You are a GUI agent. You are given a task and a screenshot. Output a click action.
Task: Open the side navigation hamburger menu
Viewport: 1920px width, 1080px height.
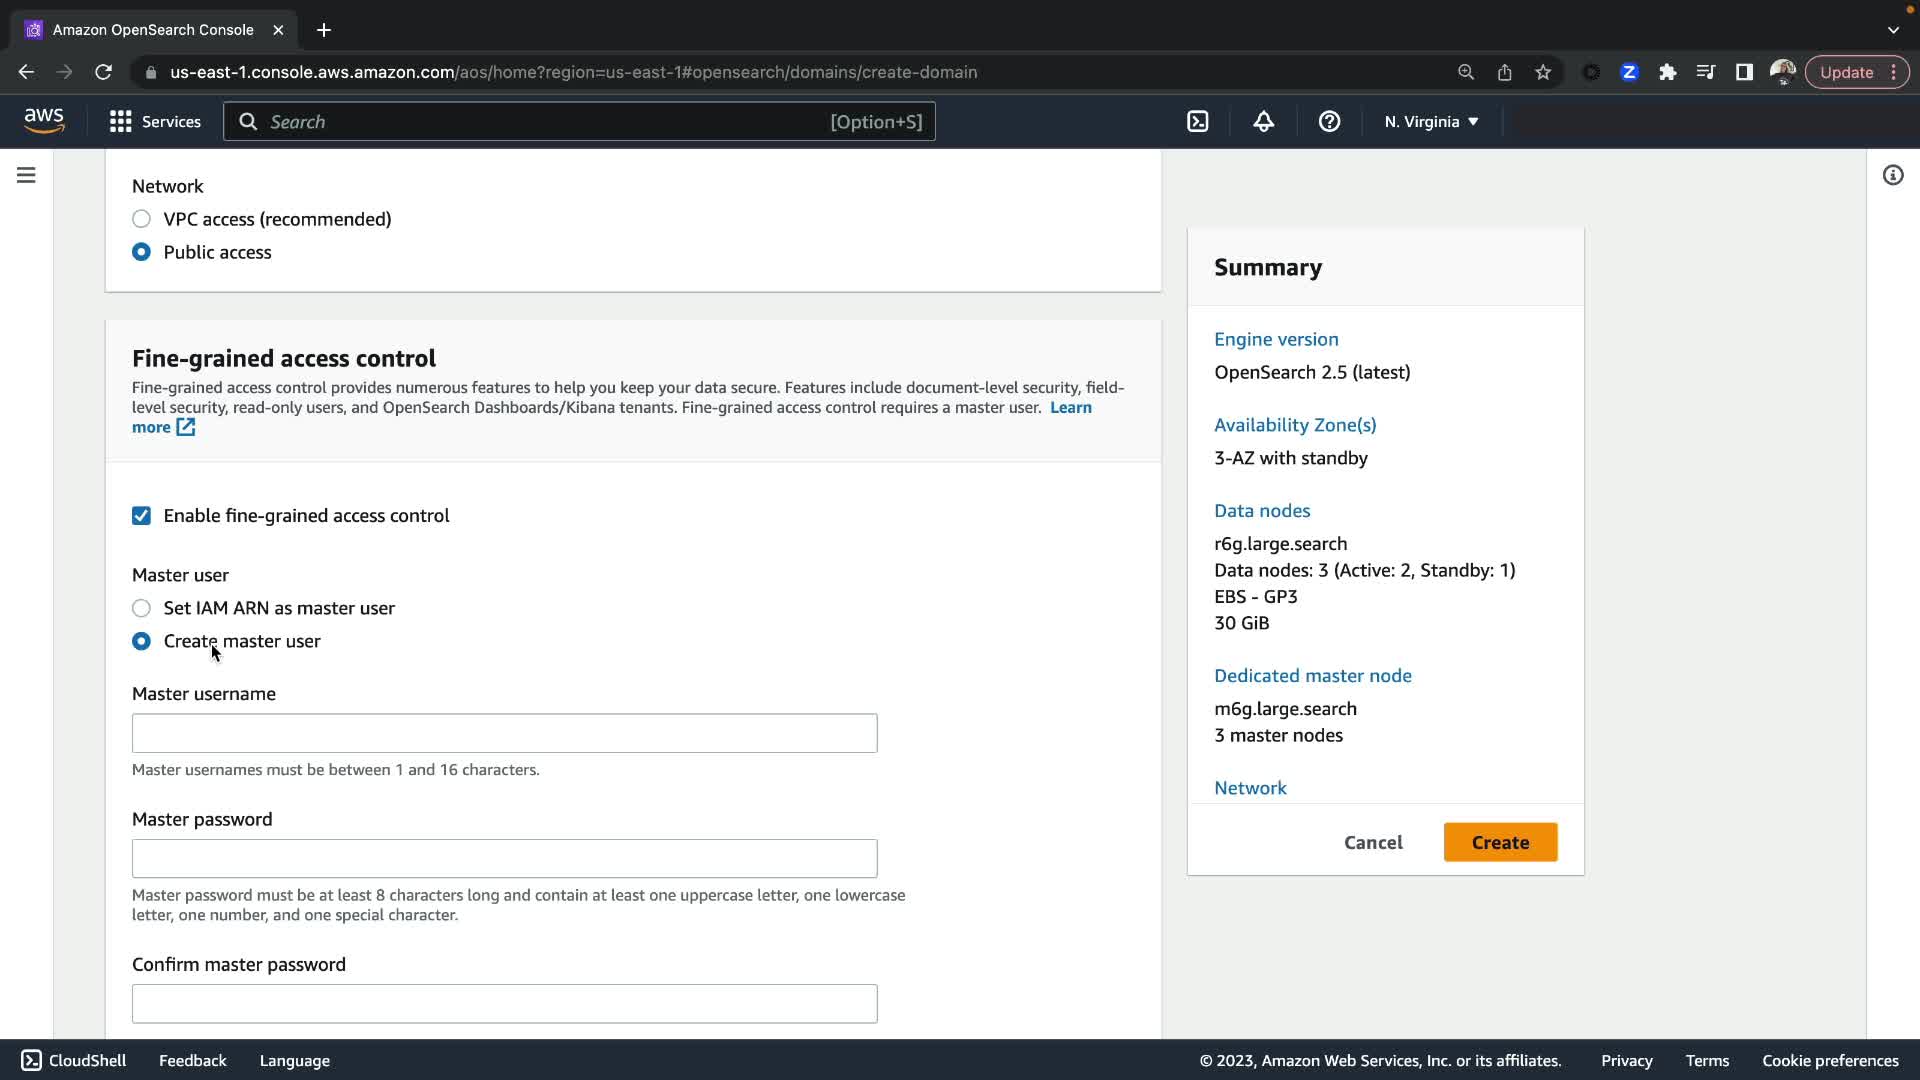27,175
